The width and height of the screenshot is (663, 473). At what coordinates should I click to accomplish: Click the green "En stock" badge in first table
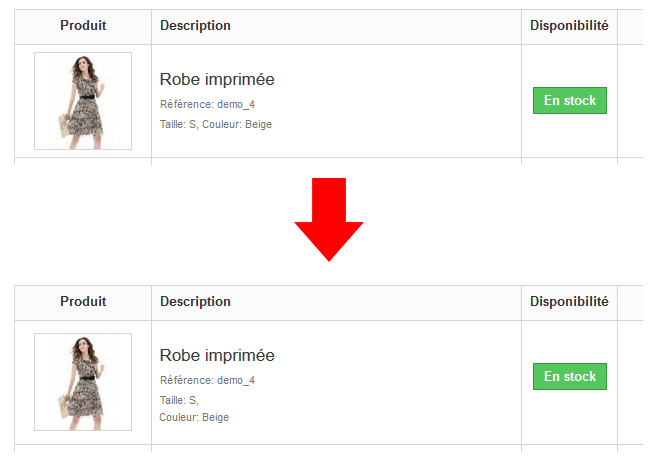pyautogui.click(x=570, y=101)
